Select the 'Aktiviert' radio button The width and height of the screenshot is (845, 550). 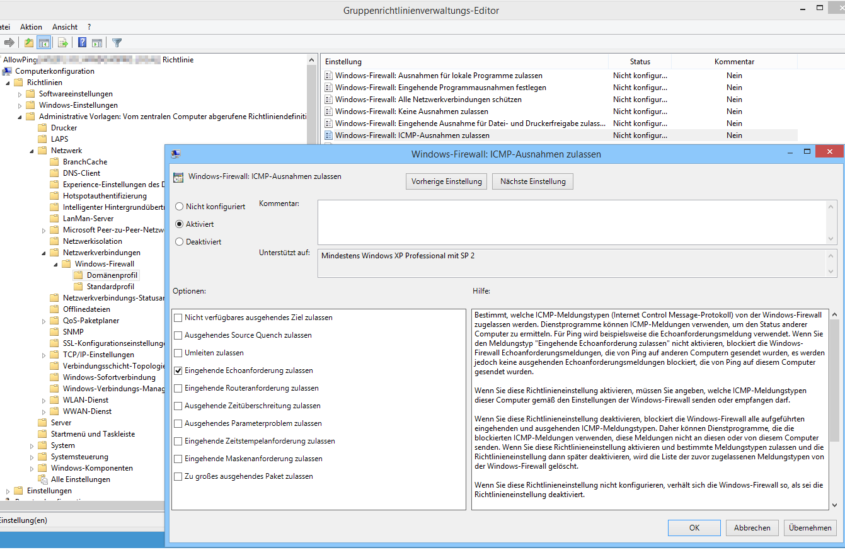179,224
